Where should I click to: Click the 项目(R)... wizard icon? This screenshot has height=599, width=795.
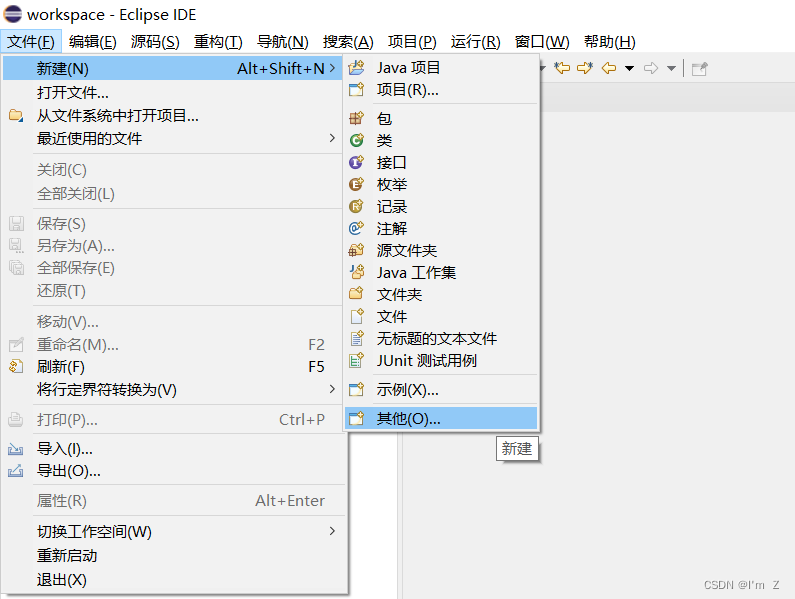coord(356,90)
